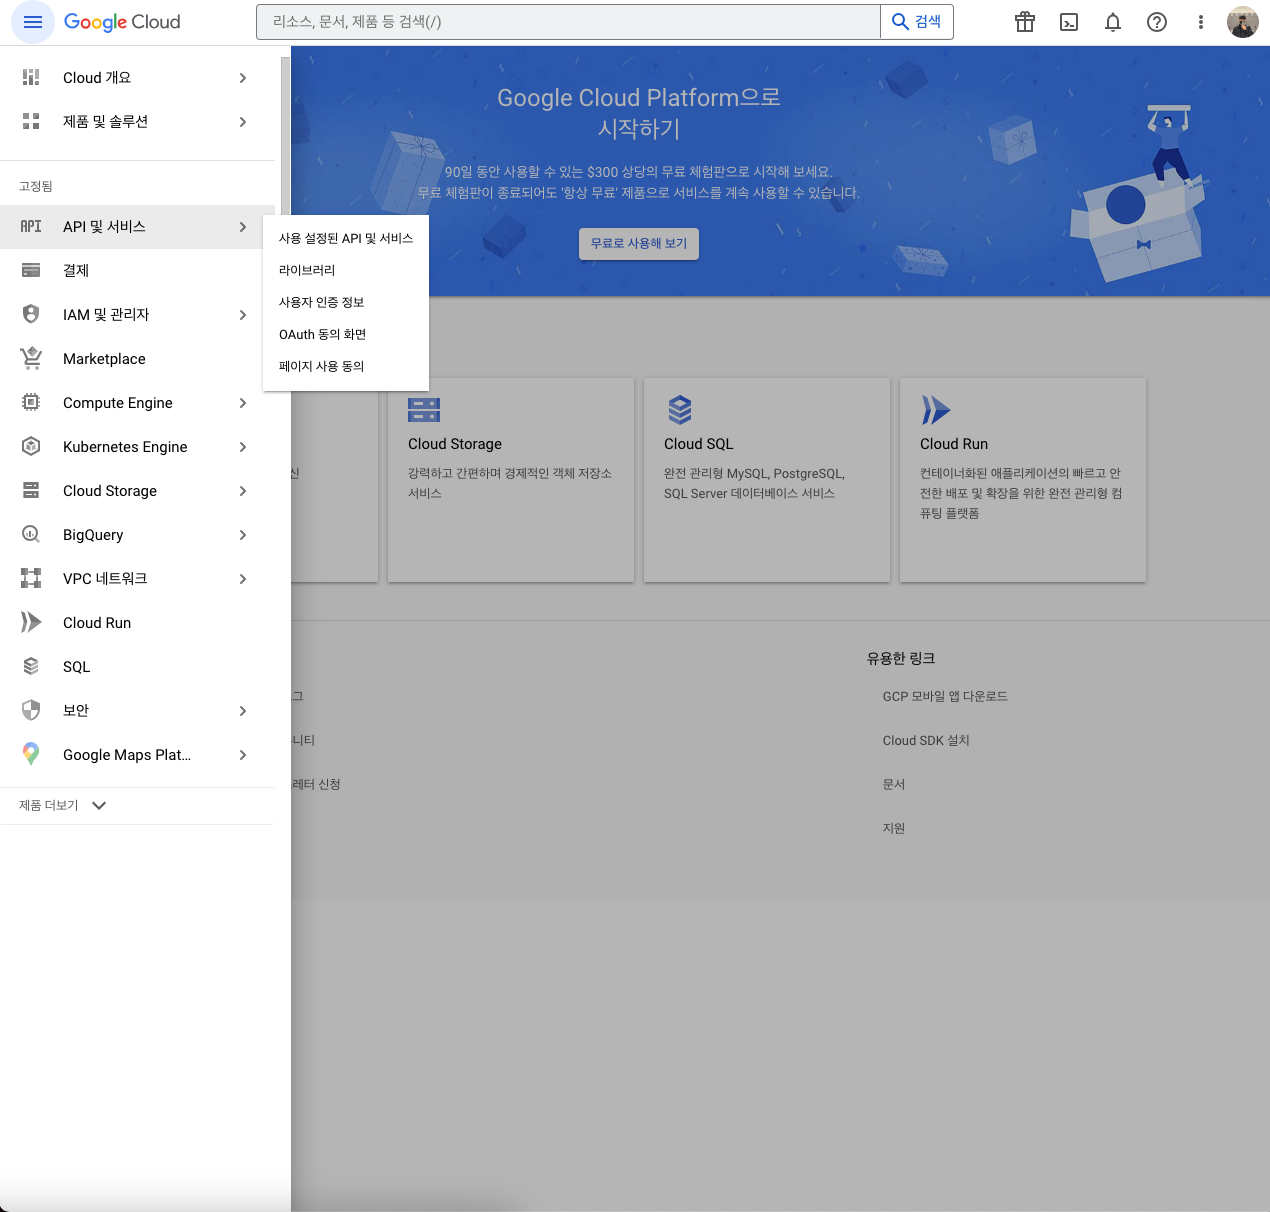Screen dimensions: 1270x1212
Task: Expand 제품 더보기 to show more products
Action: [63, 805]
